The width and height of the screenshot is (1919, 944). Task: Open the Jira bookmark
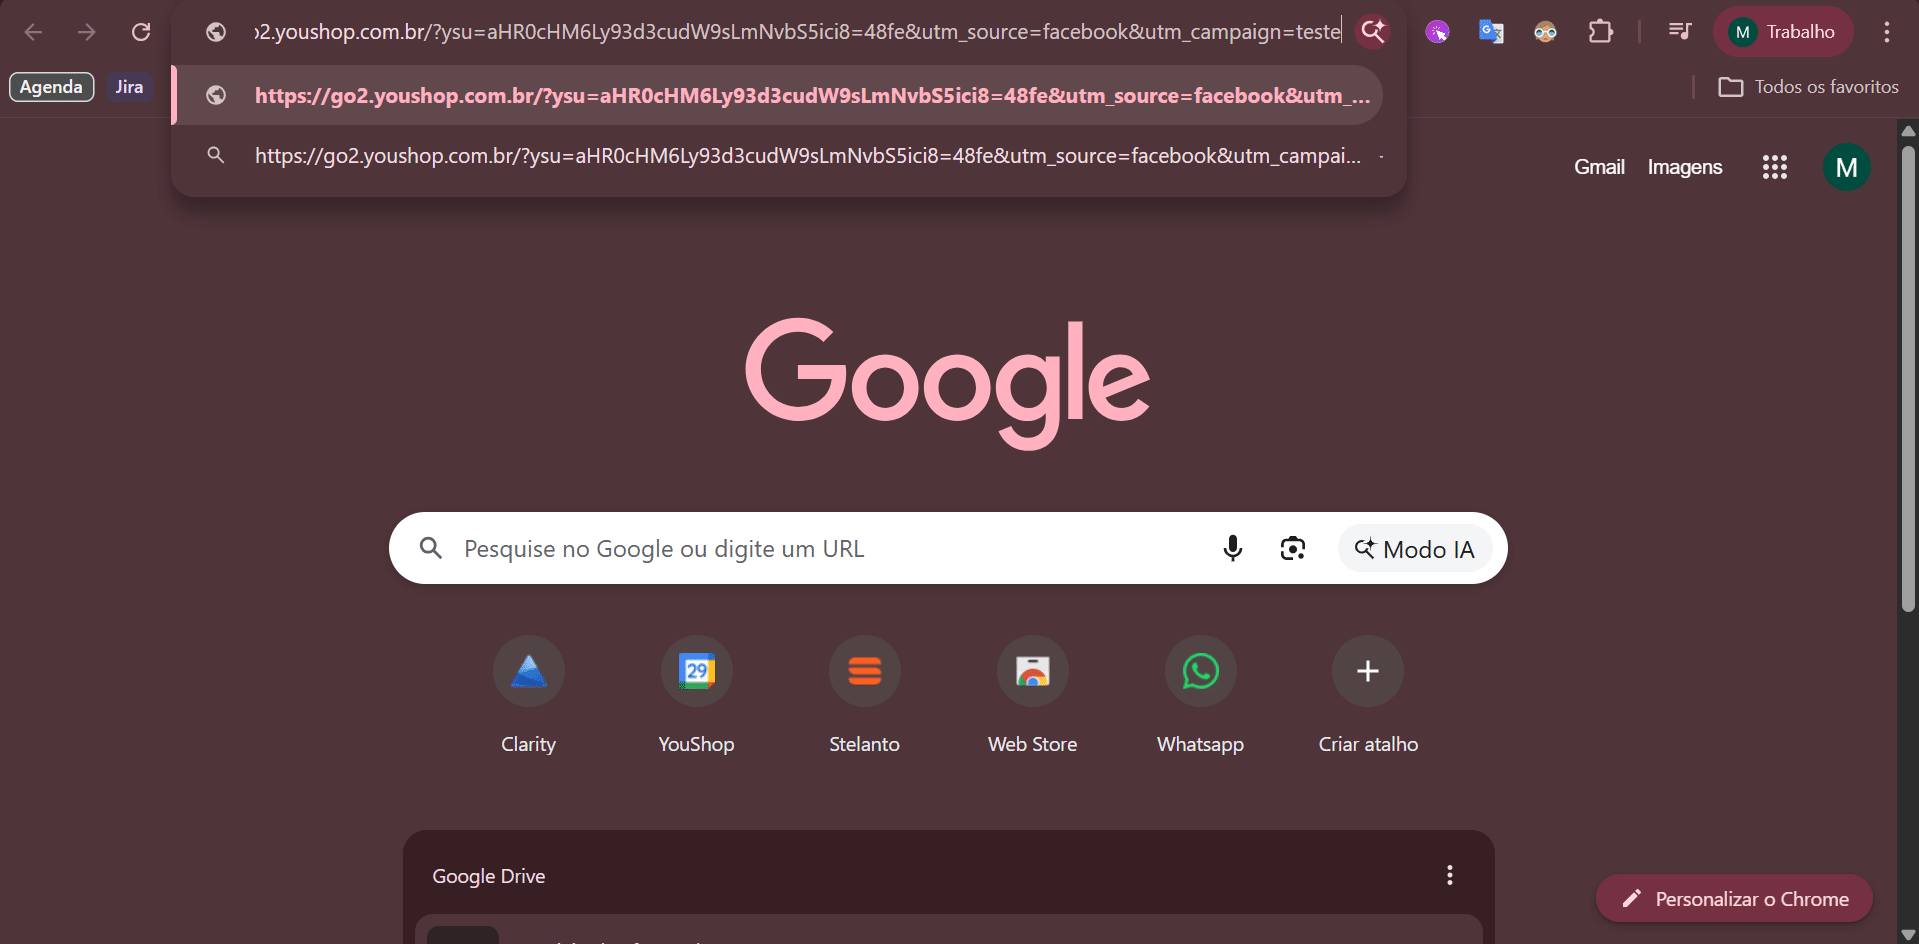[x=129, y=87]
